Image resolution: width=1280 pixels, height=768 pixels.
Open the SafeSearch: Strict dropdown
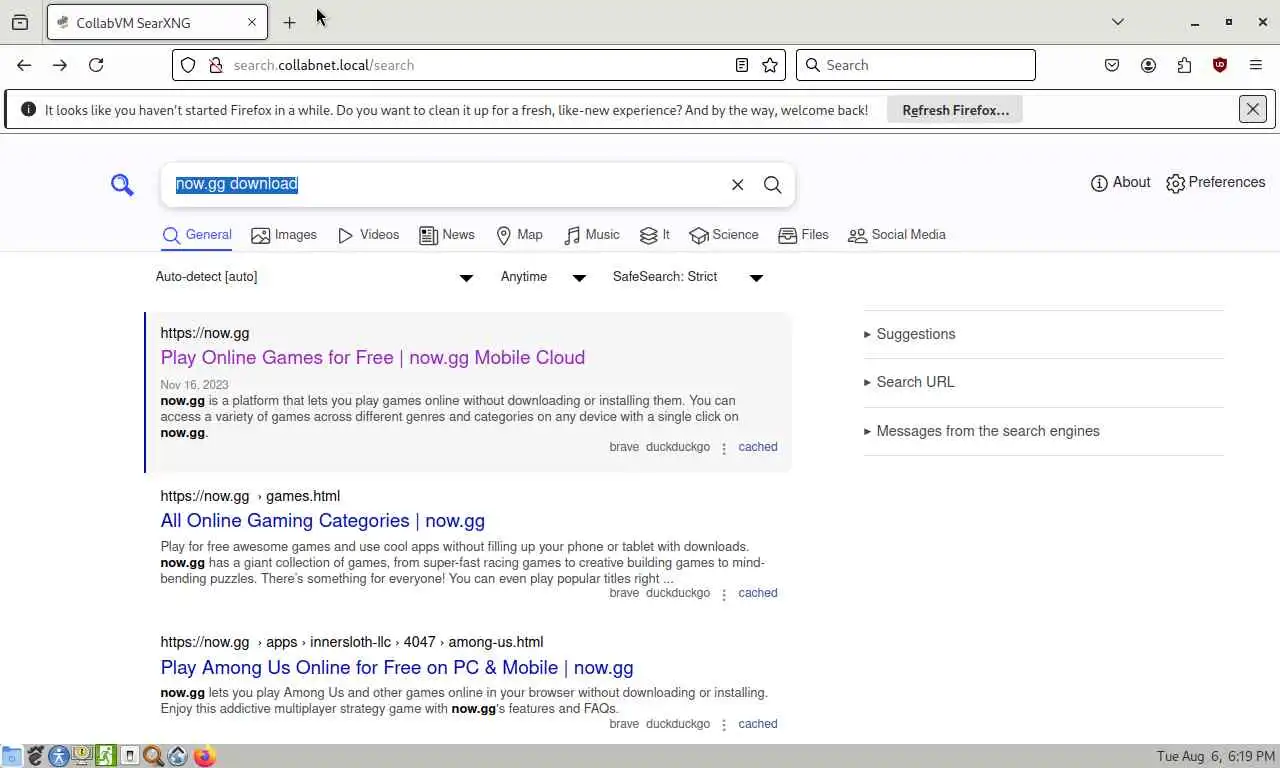[688, 277]
